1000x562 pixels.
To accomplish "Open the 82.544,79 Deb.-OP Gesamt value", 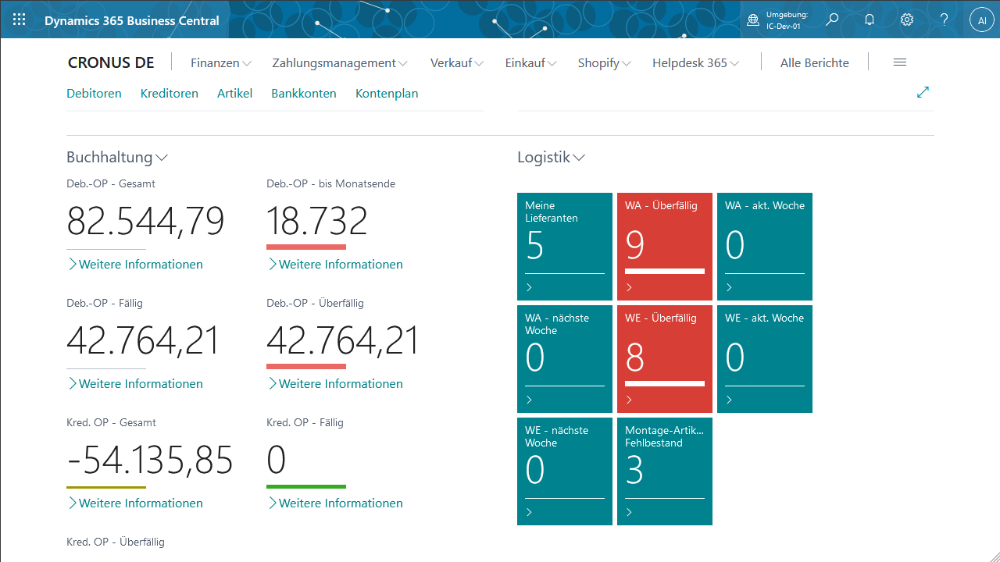I will point(145,221).
